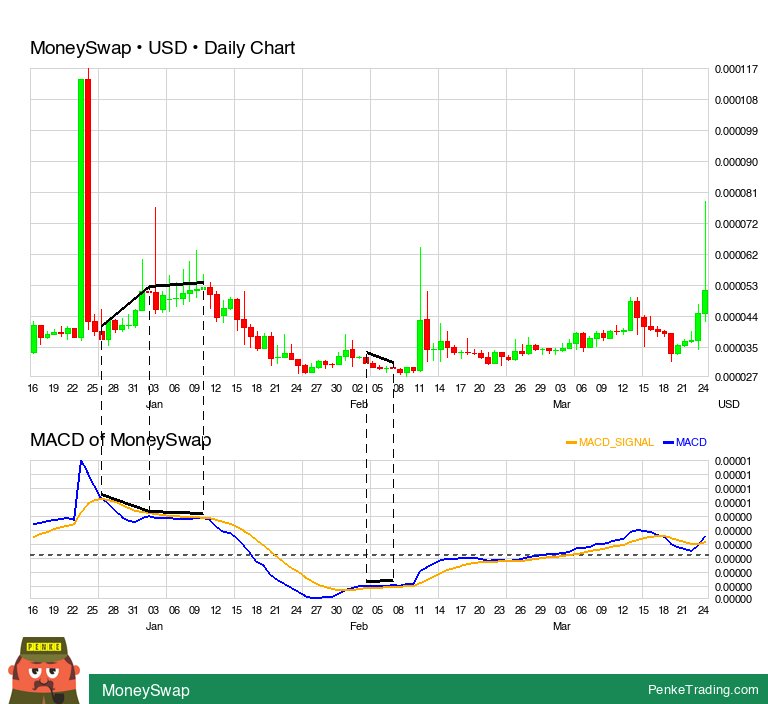Screen dimensions: 768x704
Task: Click the USD currency label beside price axis
Action: 728,404
